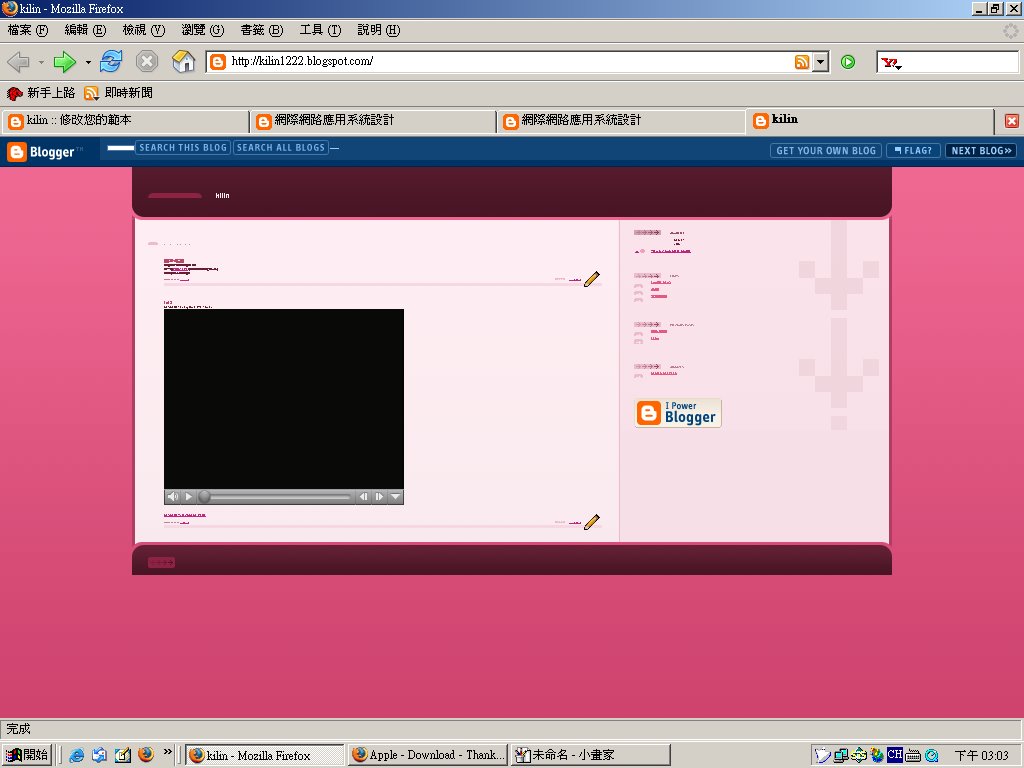The image size is (1024, 768).
Task: Open the 即時新聞 RSS bookmark
Action: [118, 93]
